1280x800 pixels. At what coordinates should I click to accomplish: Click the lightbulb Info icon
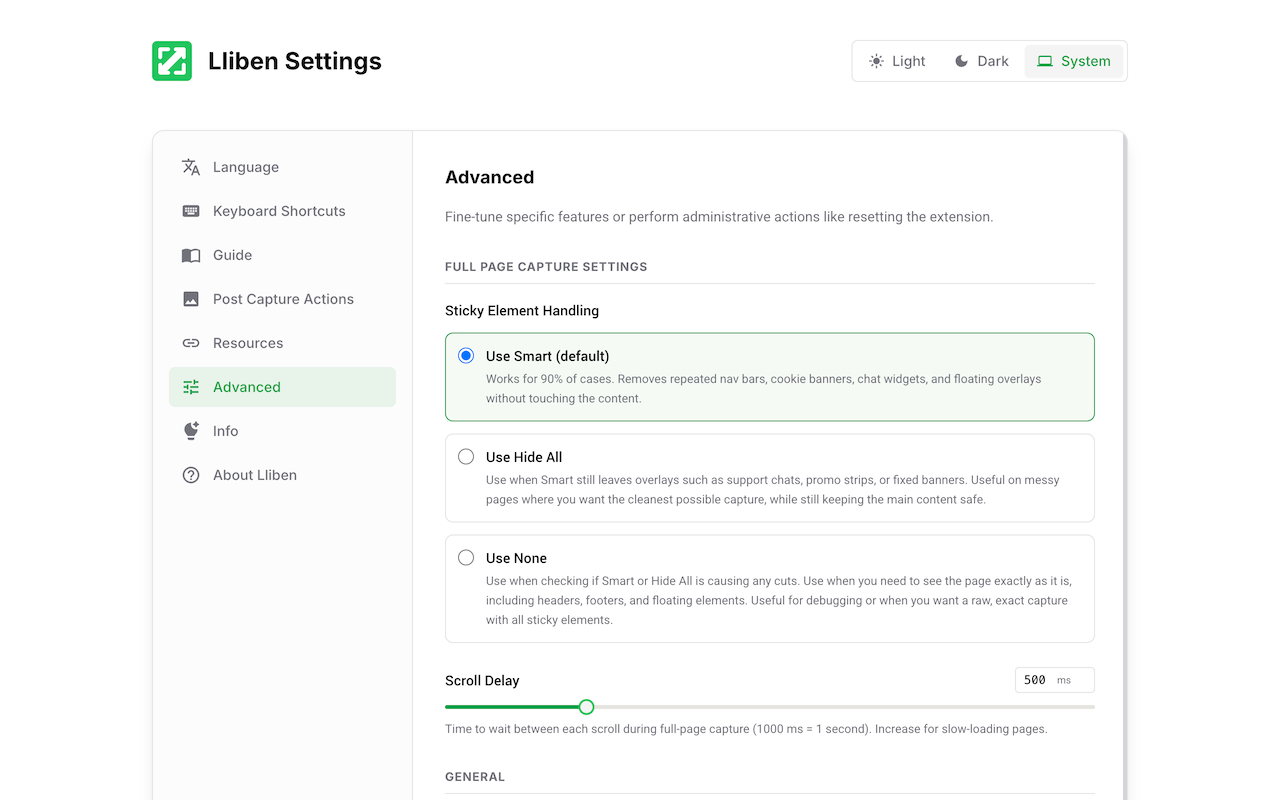pos(191,431)
